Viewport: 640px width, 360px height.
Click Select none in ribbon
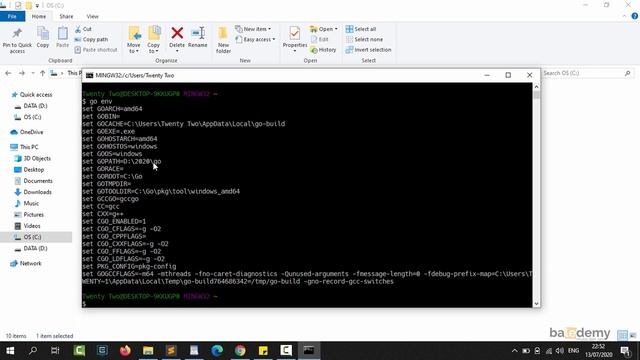click(x=364, y=40)
